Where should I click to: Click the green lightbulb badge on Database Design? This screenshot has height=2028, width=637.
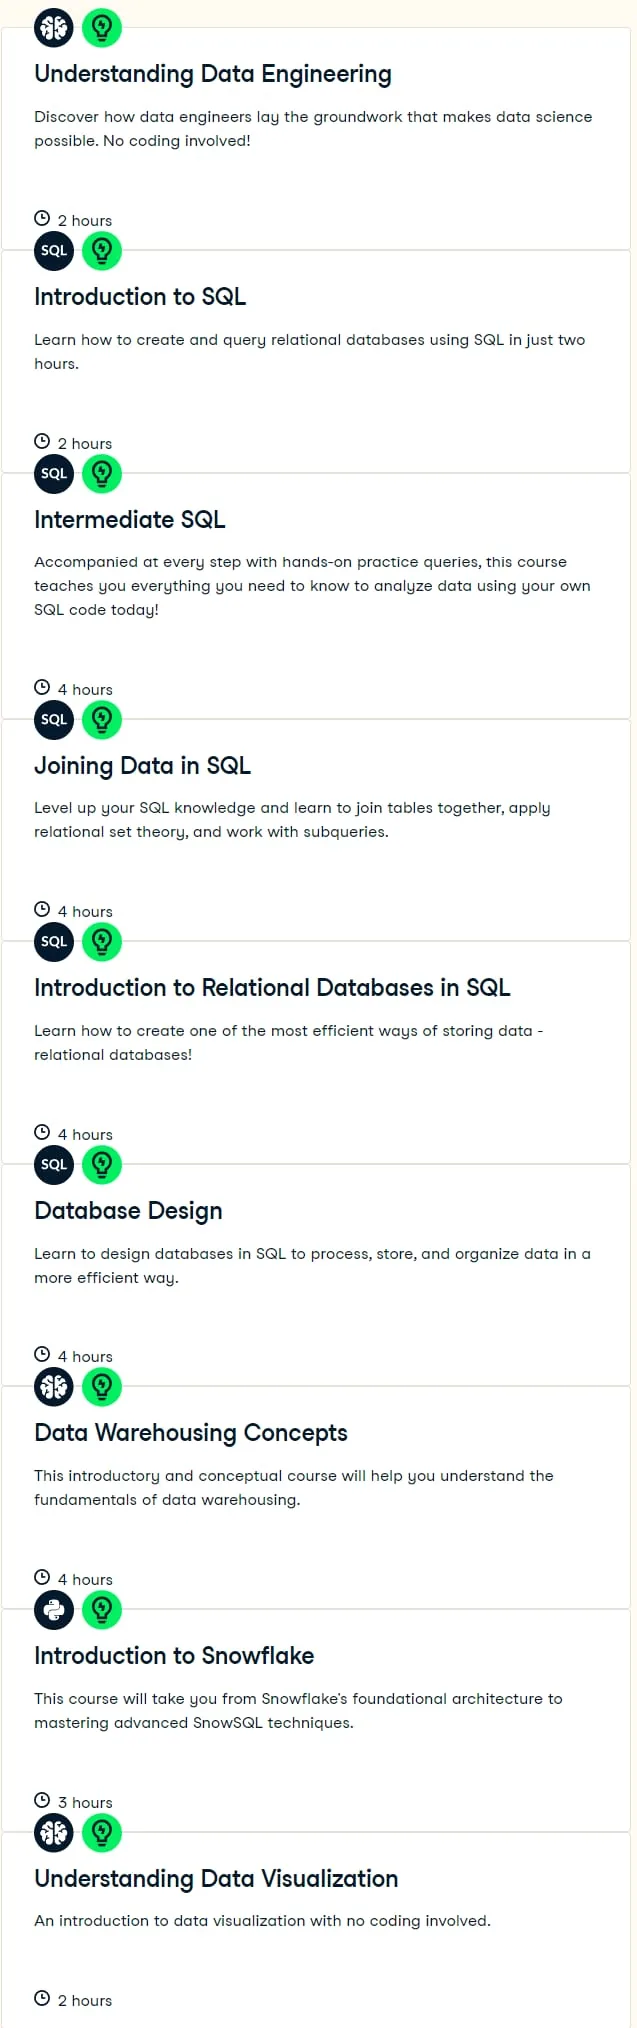click(101, 1165)
